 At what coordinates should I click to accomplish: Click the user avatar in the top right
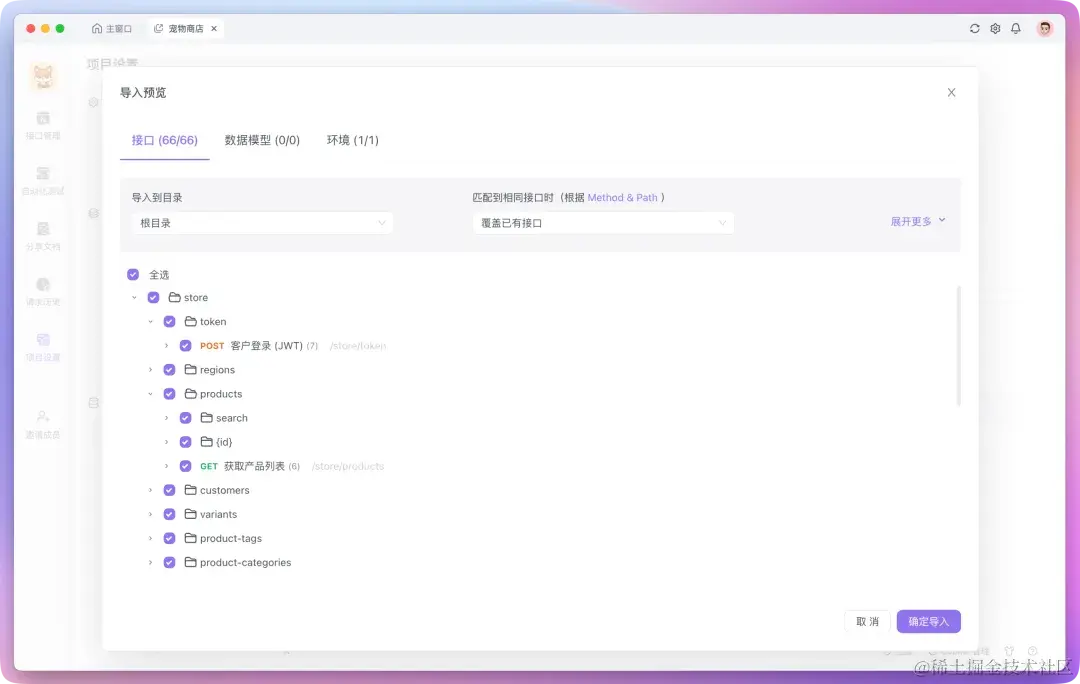(1044, 28)
